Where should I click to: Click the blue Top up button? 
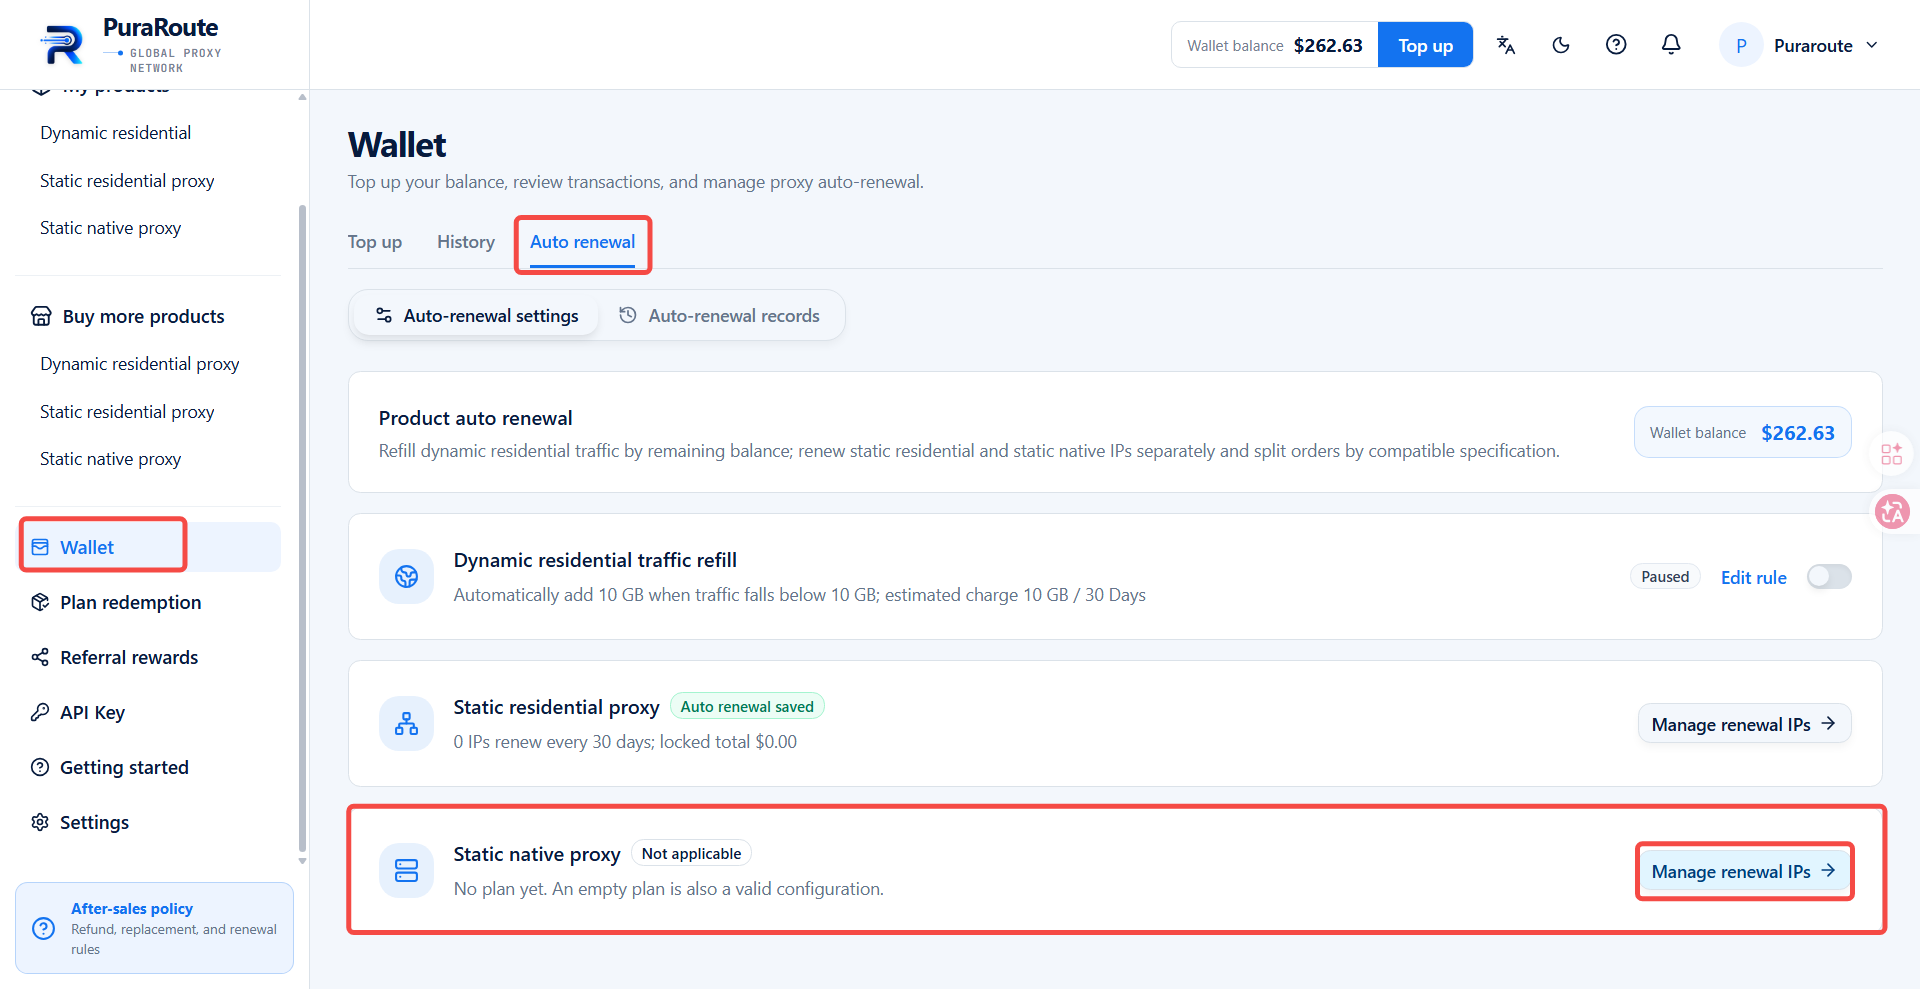(1425, 45)
